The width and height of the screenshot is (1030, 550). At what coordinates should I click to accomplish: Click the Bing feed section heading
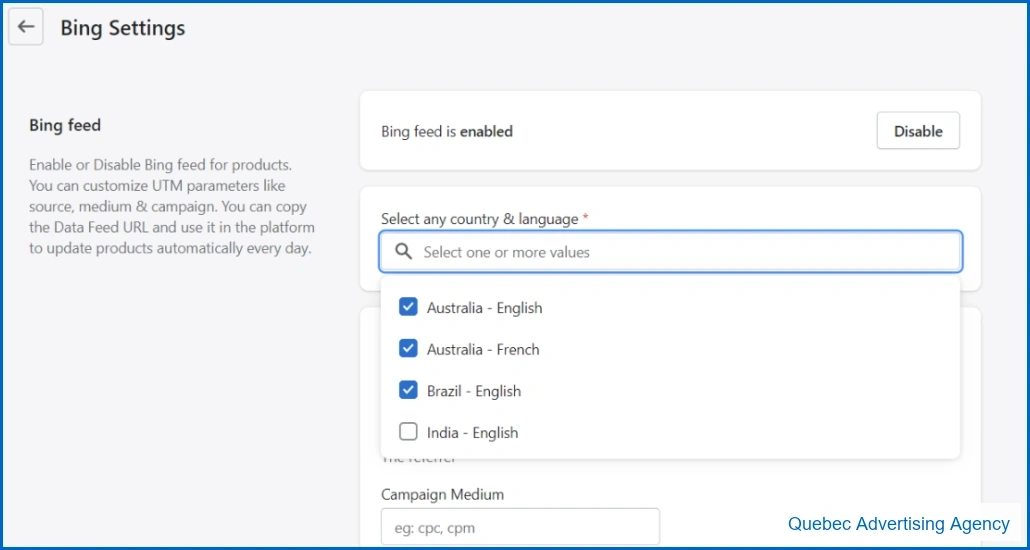(x=65, y=125)
